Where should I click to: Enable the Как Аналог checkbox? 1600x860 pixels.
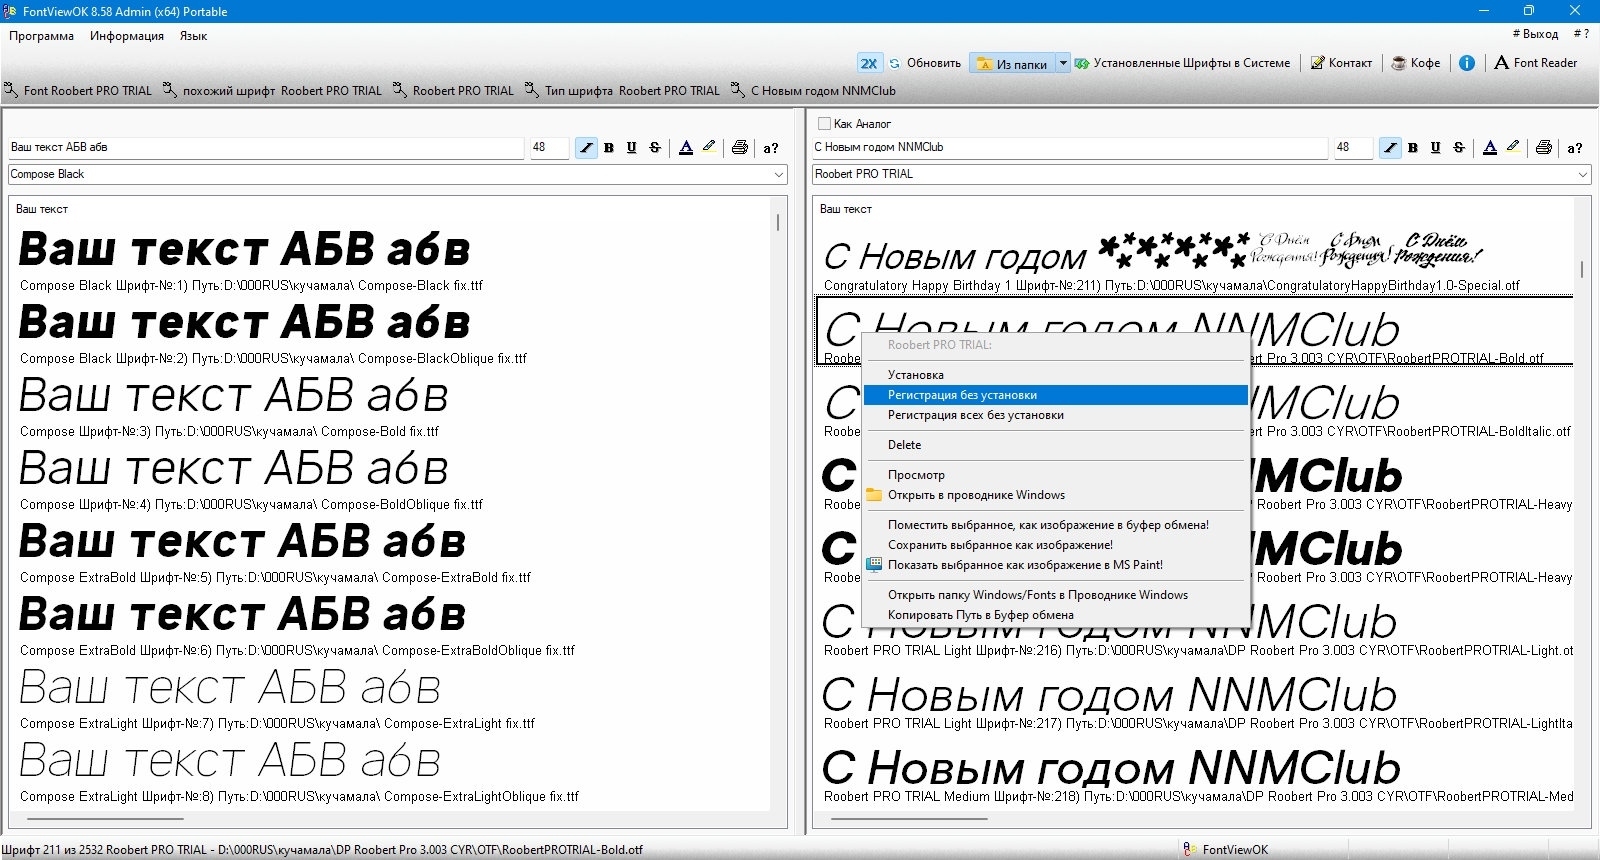click(x=824, y=124)
